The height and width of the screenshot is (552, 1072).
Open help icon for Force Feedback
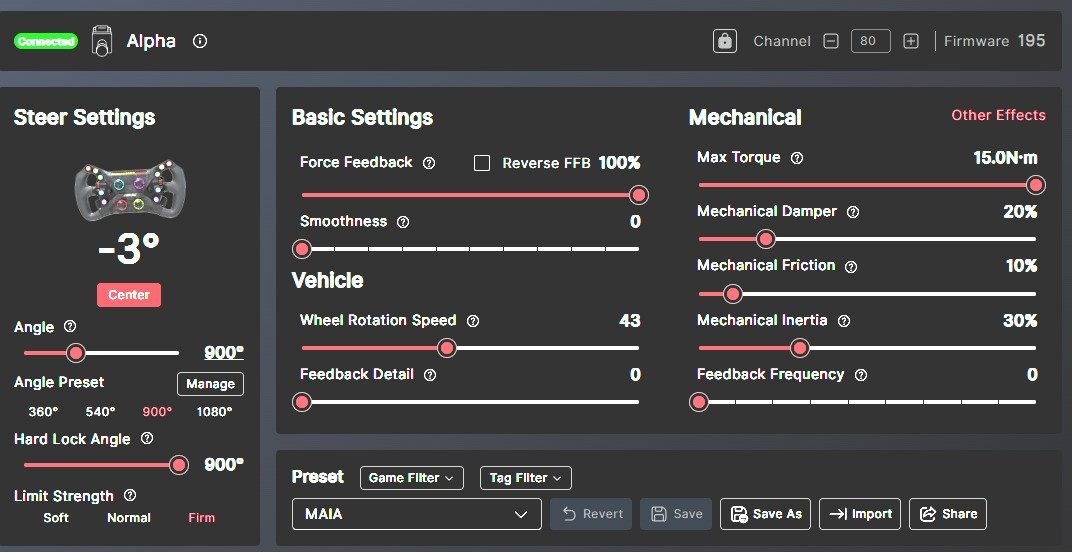tap(429, 163)
